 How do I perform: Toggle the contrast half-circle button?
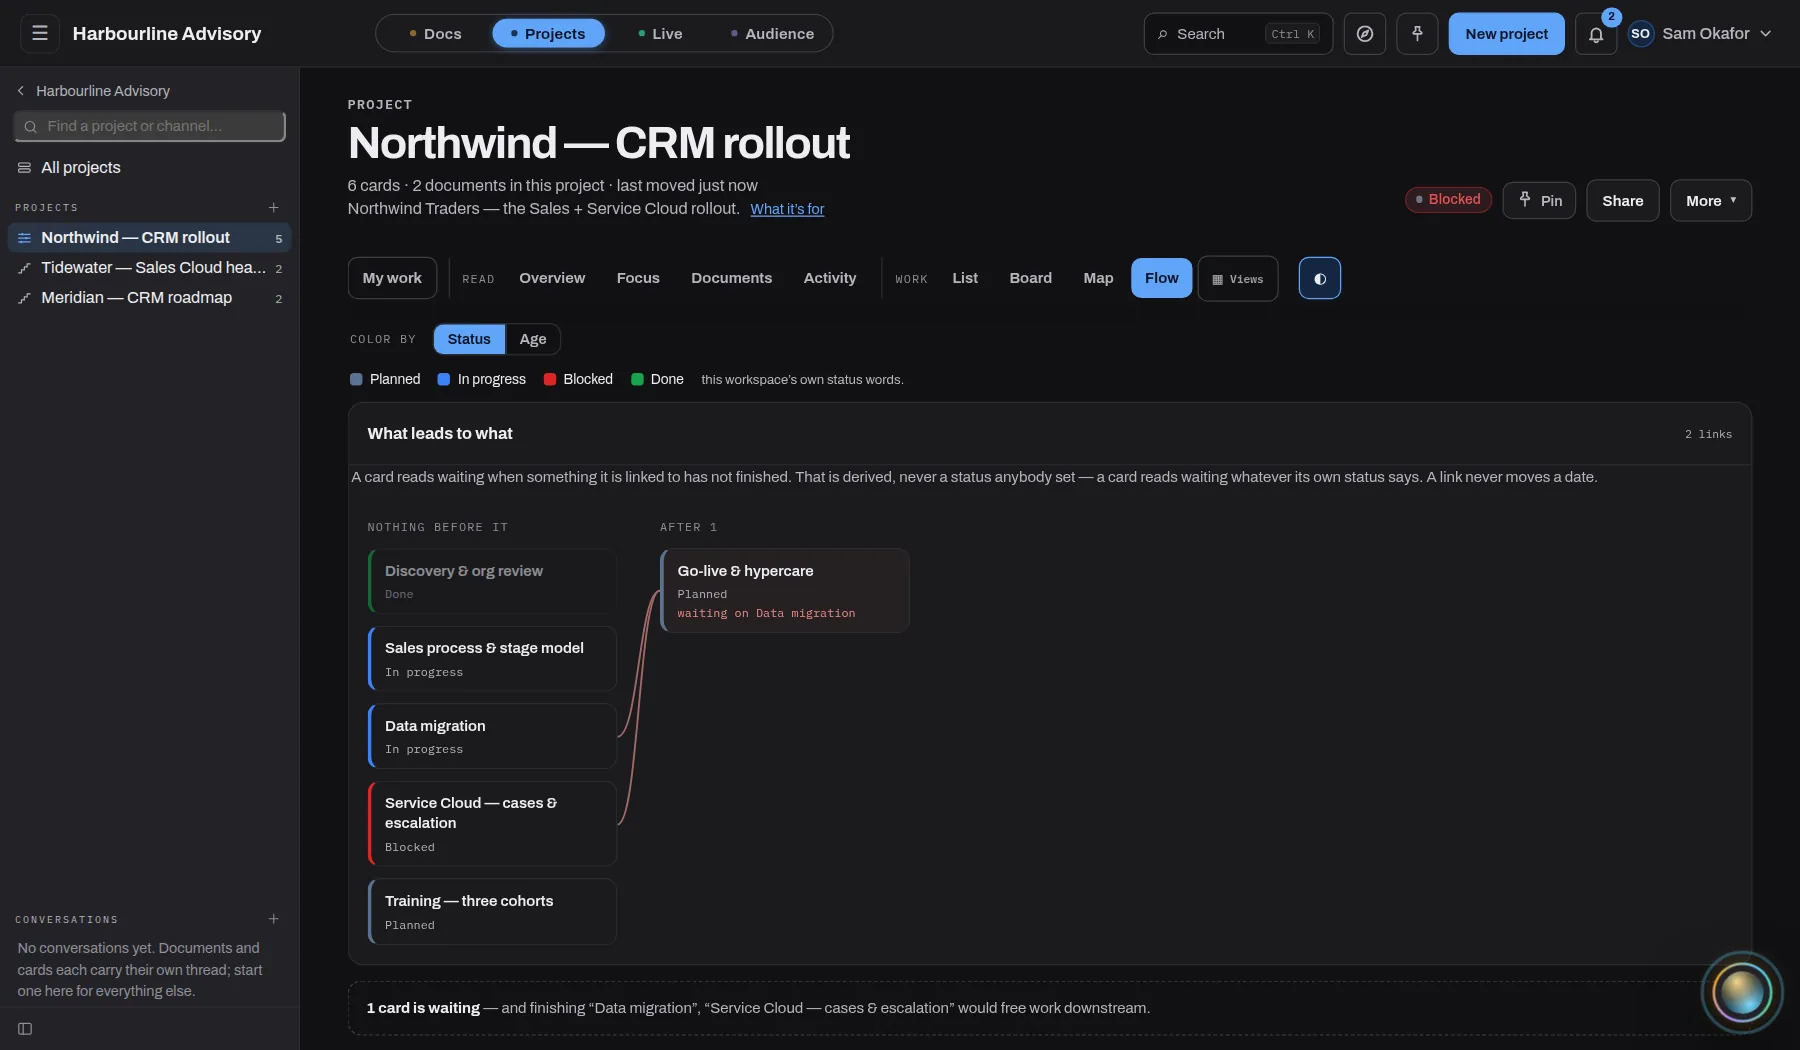pyautogui.click(x=1319, y=278)
